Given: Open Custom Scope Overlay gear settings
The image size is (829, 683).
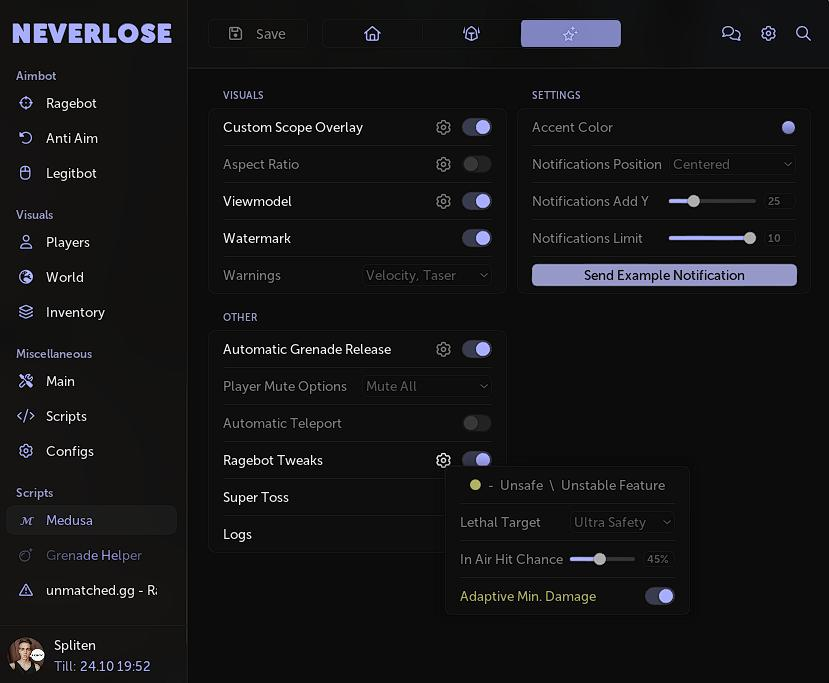Looking at the screenshot, I should tap(443, 128).
